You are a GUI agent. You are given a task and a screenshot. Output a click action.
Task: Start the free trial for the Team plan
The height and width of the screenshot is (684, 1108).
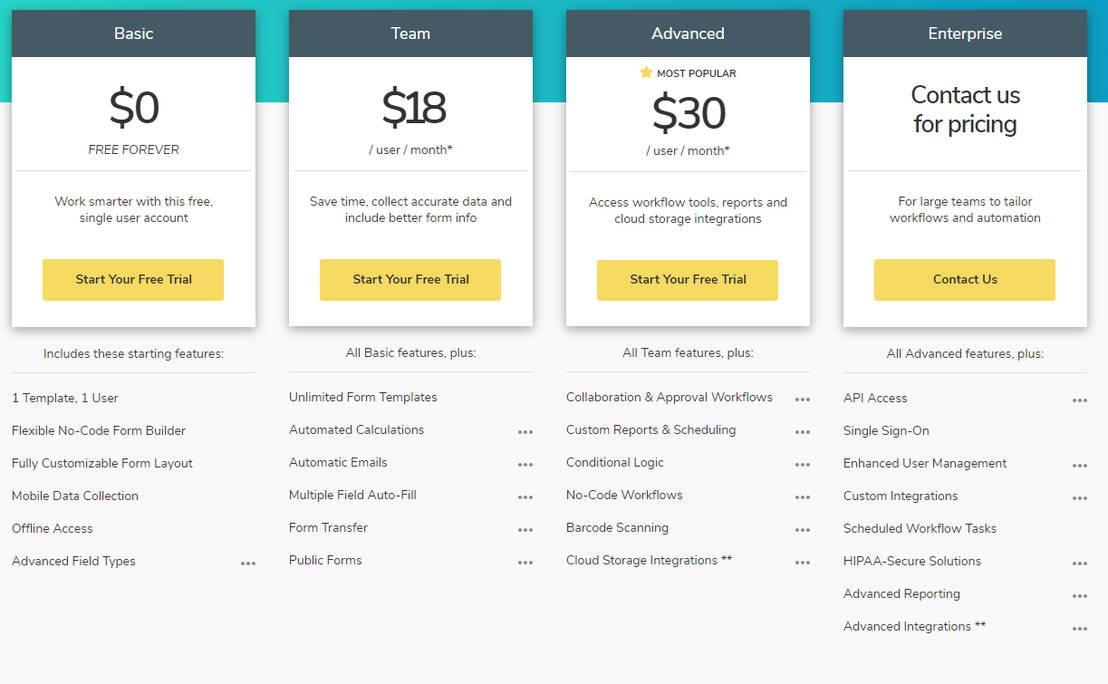coord(410,280)
